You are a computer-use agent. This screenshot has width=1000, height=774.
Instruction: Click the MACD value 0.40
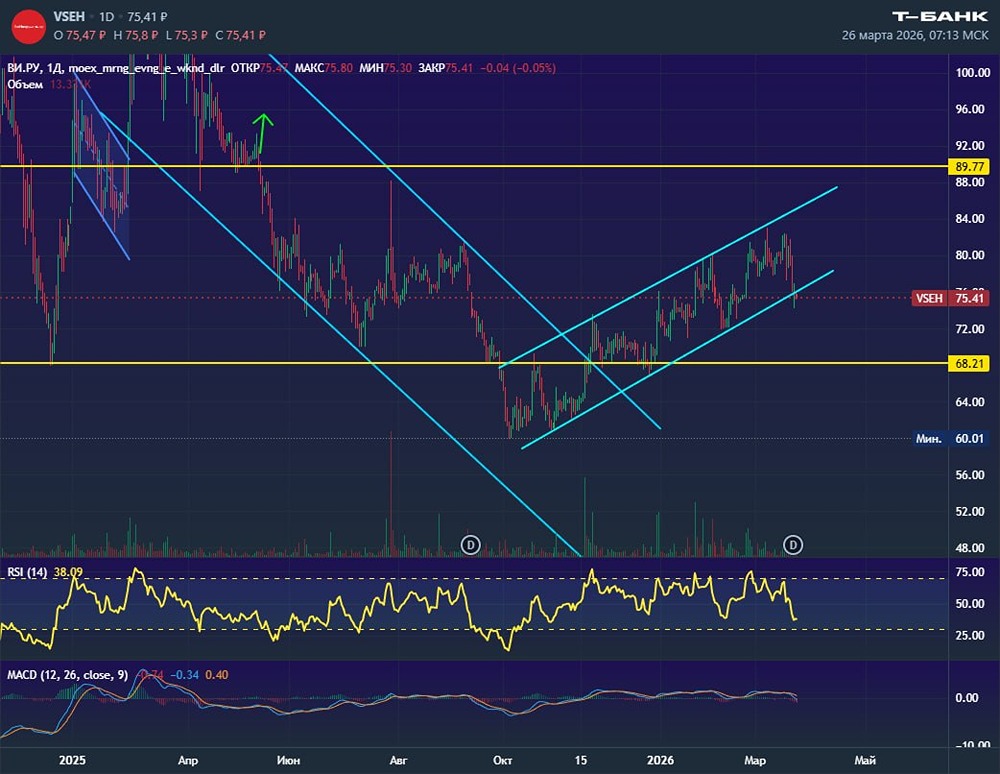[x=217, y=675]
